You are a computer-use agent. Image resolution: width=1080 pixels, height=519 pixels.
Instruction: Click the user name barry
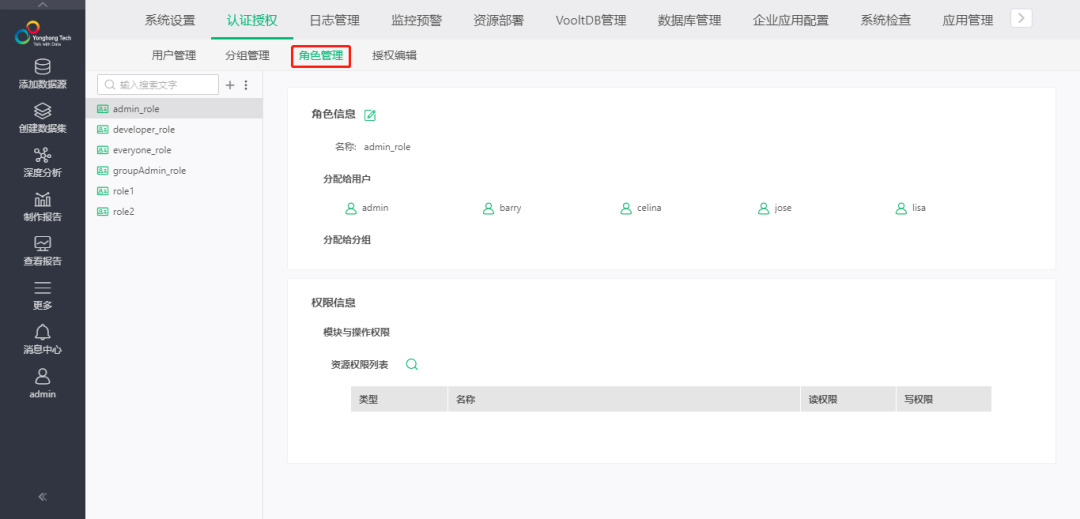pos(510,208)
